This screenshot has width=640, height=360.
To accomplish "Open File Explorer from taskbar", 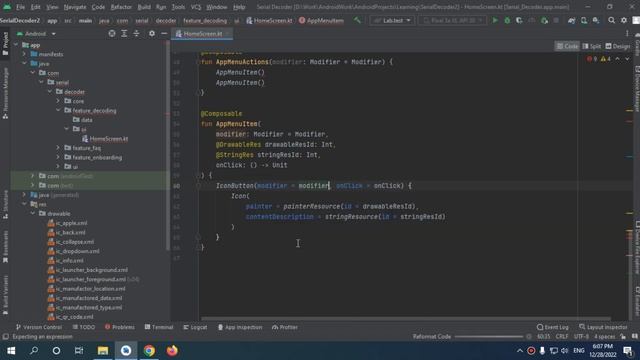I will click(x=102, y=351).
